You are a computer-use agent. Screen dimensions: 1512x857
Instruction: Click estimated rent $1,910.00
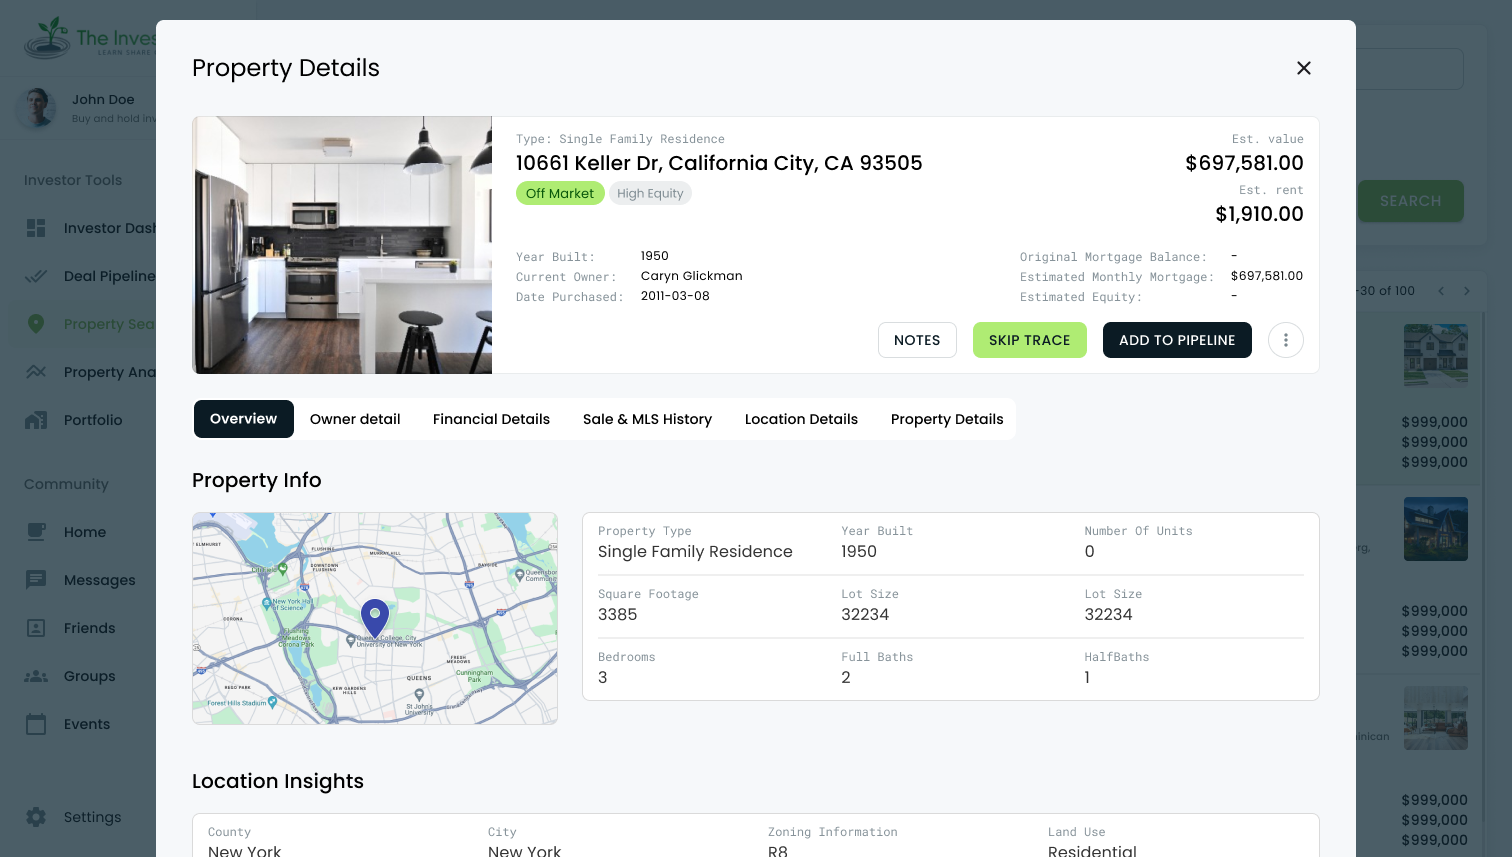[x=1259, y=214]
